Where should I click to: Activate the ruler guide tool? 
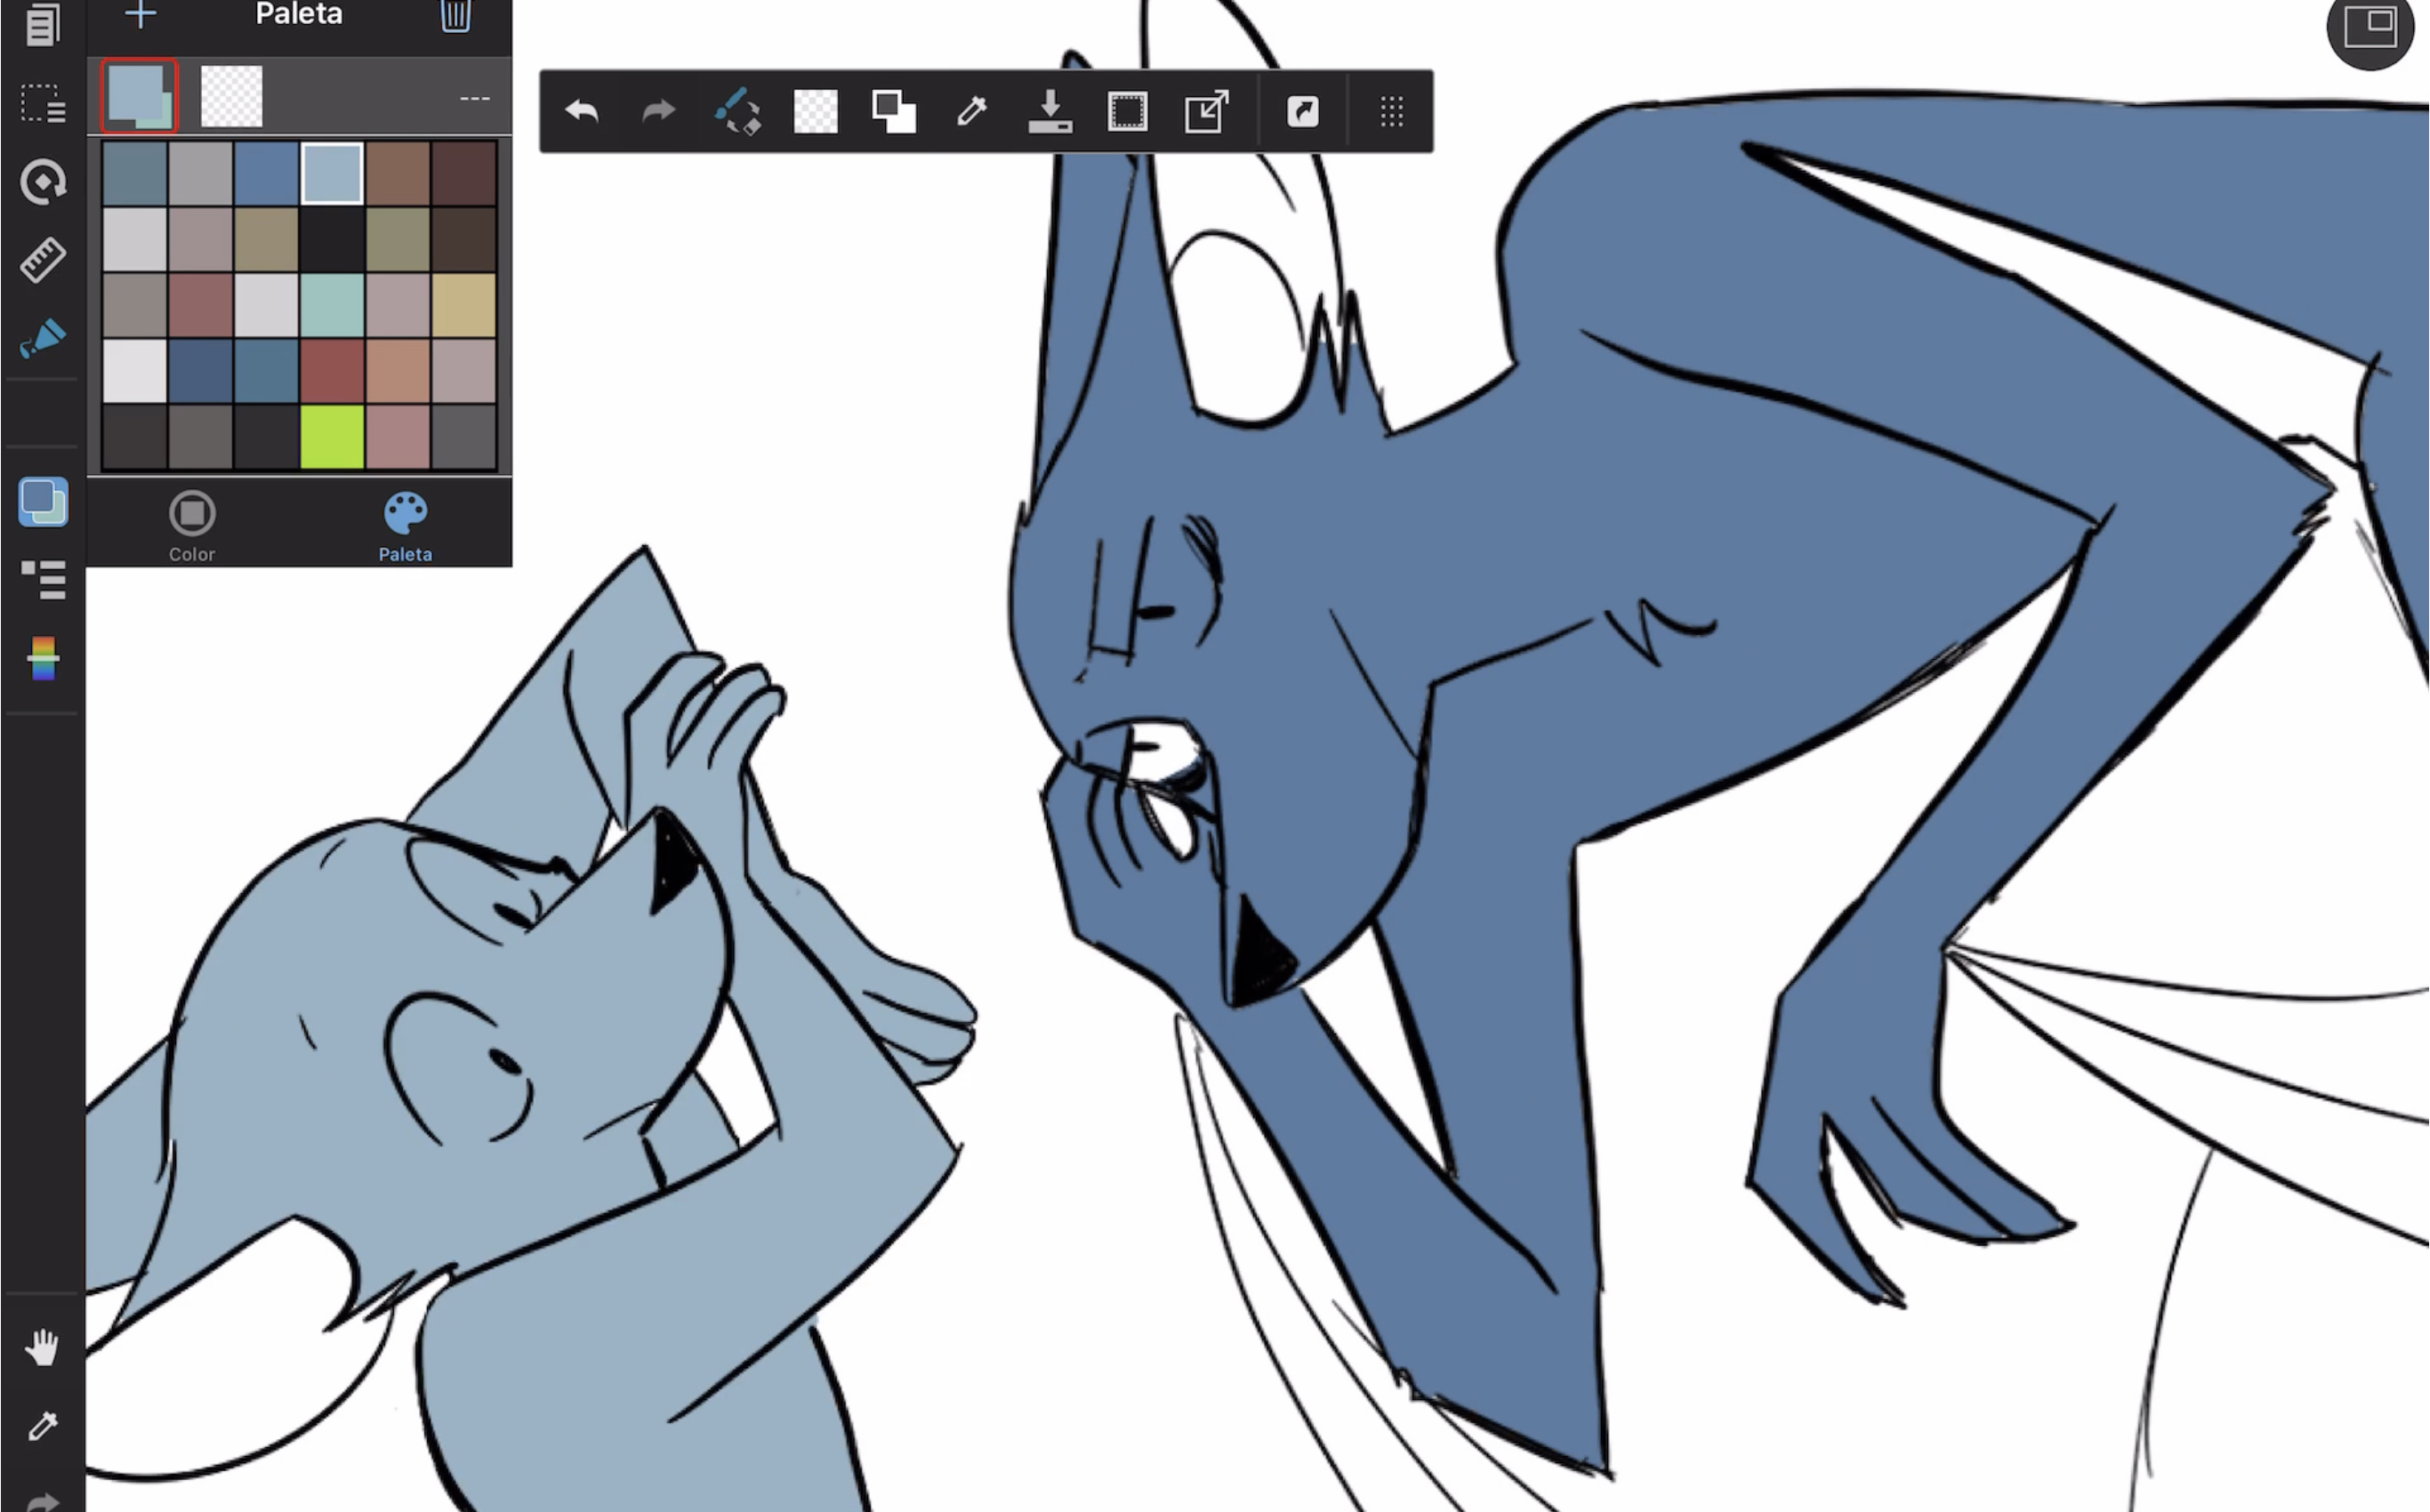pyautogui.click(x=43, y=260)
